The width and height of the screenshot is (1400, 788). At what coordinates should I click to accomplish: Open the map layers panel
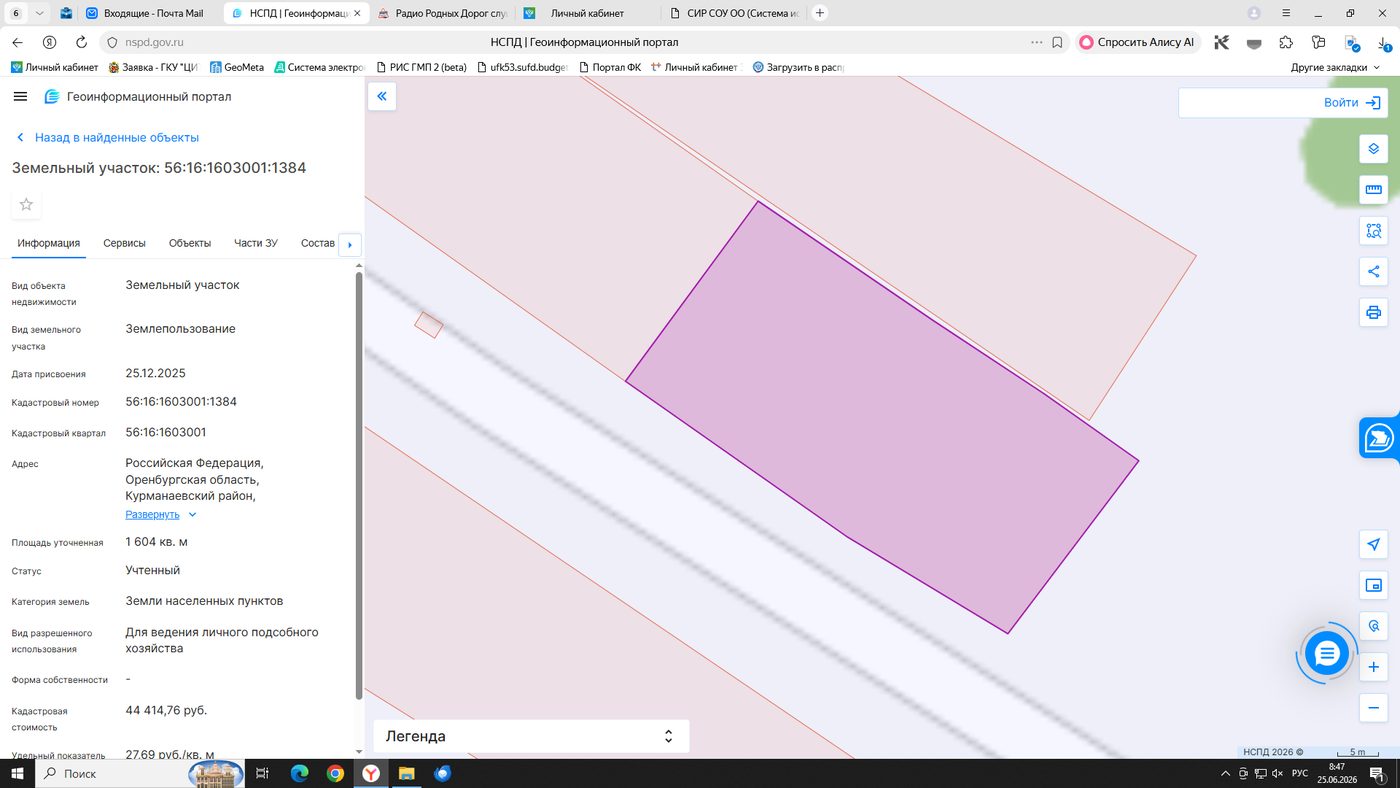[x=1373, y=149]
